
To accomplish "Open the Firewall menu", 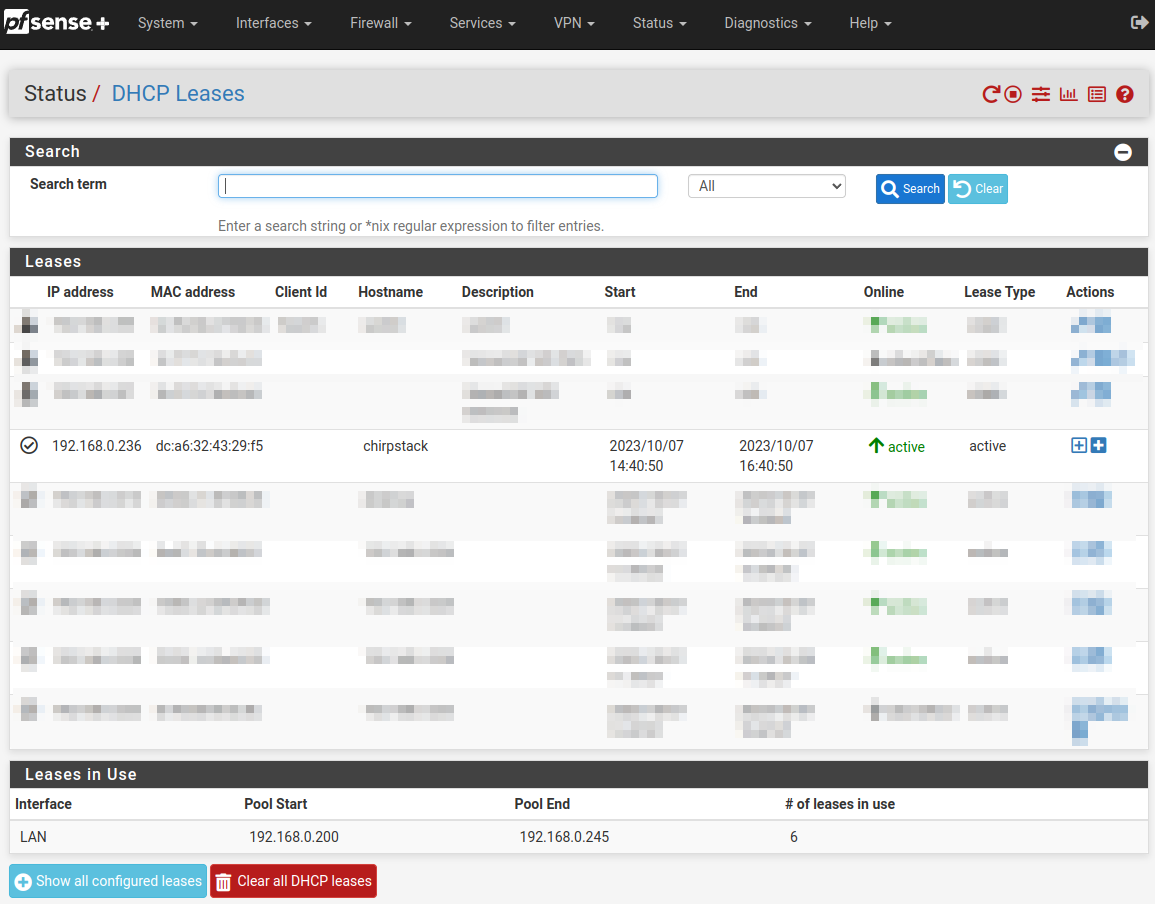I will coord(380,23).
